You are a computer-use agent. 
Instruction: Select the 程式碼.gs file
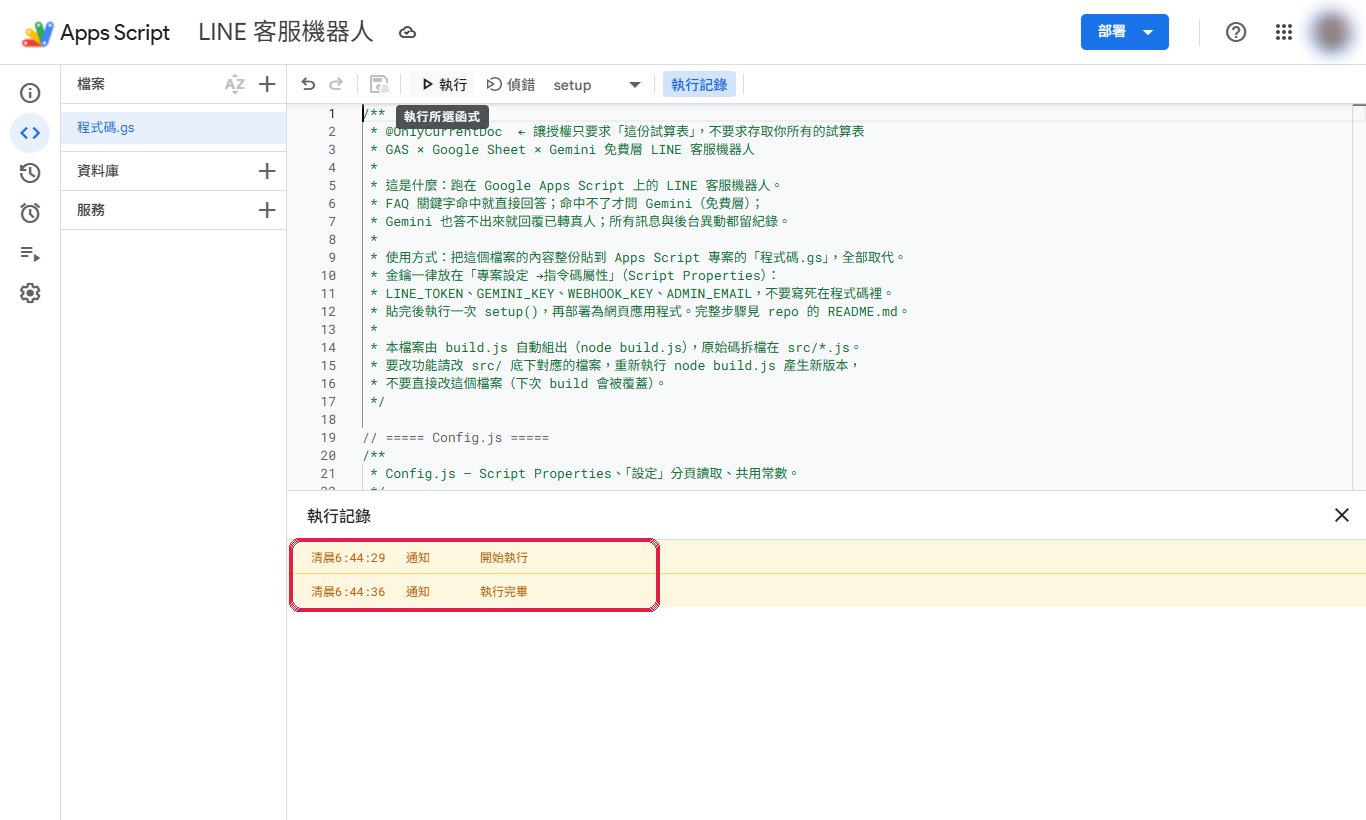click(174, 128)
